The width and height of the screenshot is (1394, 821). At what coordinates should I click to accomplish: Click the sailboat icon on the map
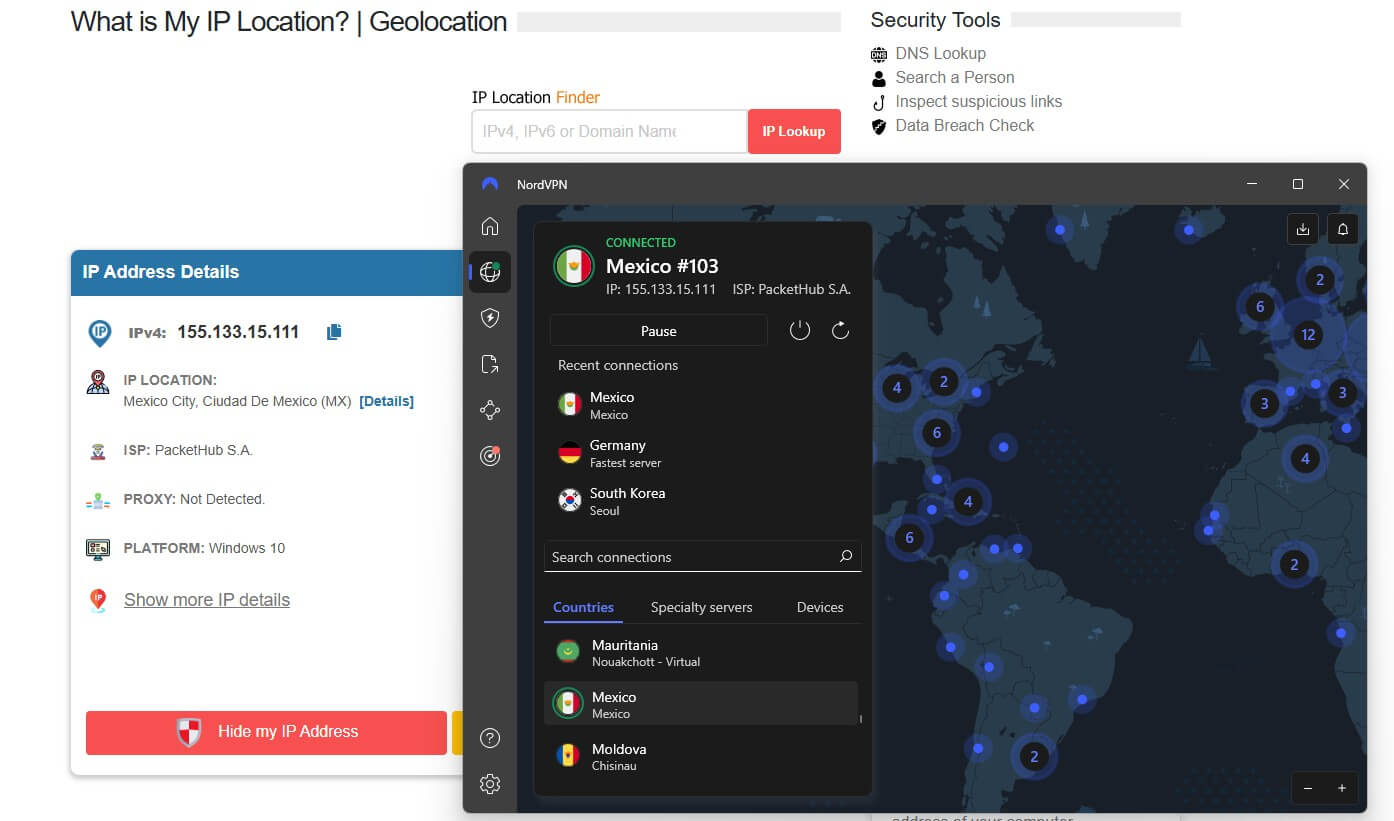pyautogui.click(x=1199, y=352)
